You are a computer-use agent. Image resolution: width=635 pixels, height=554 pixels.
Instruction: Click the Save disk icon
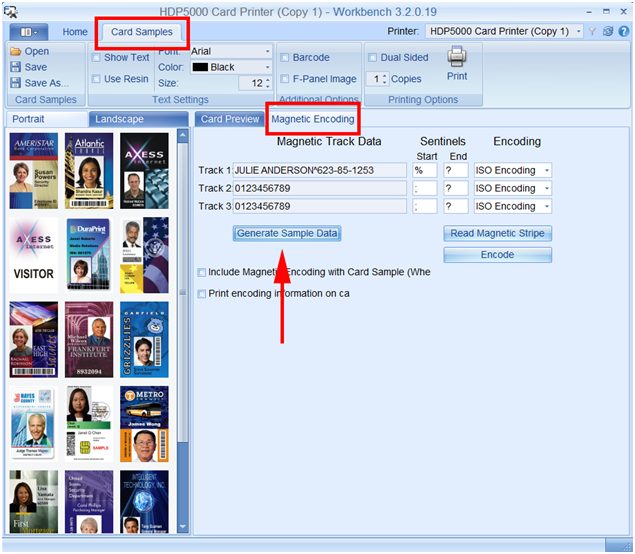pyautogui.click(x=14, y=68)
